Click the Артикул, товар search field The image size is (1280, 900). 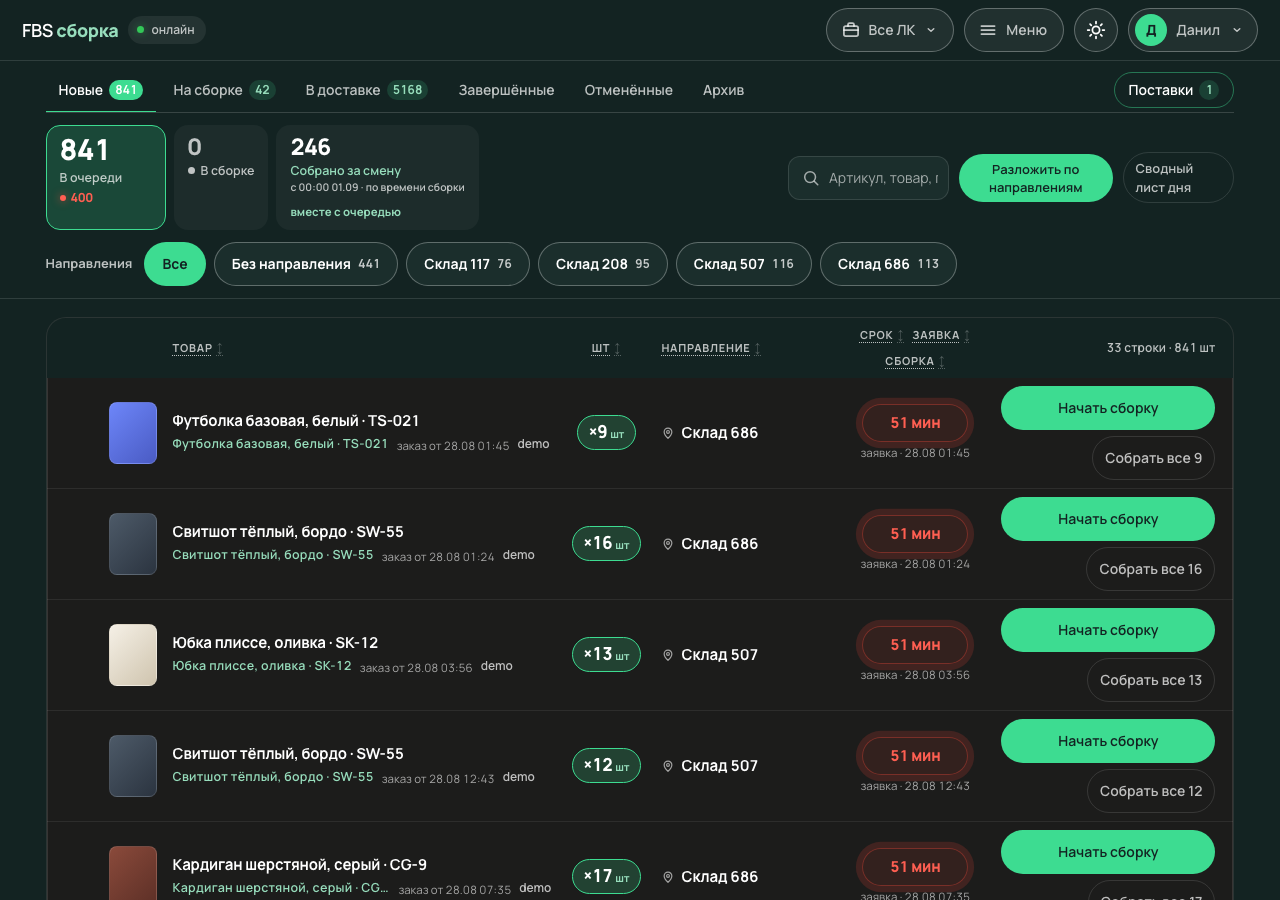click(868, 178)
